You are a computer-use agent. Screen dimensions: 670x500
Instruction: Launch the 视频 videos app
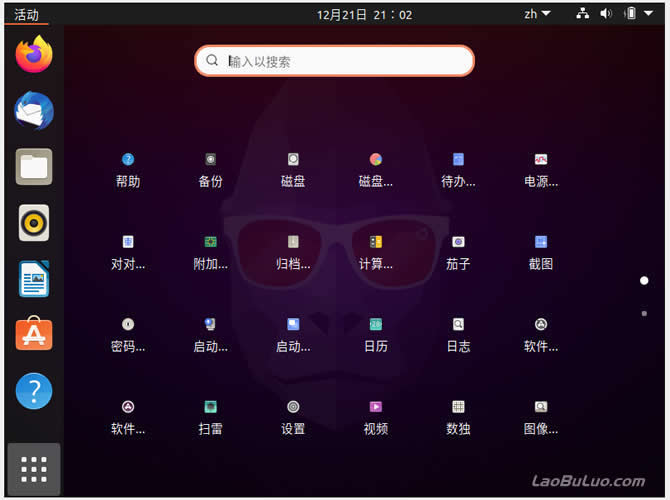pos(376,418)
